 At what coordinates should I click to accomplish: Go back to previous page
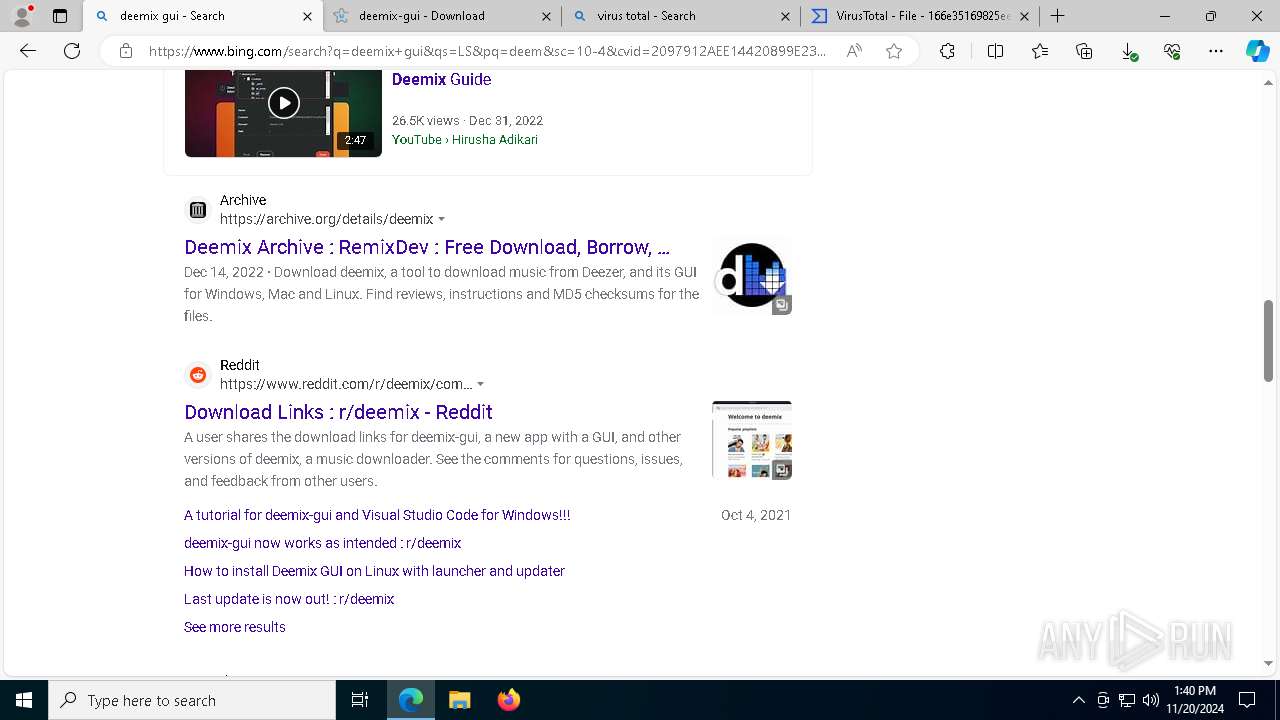coord(28,51)
